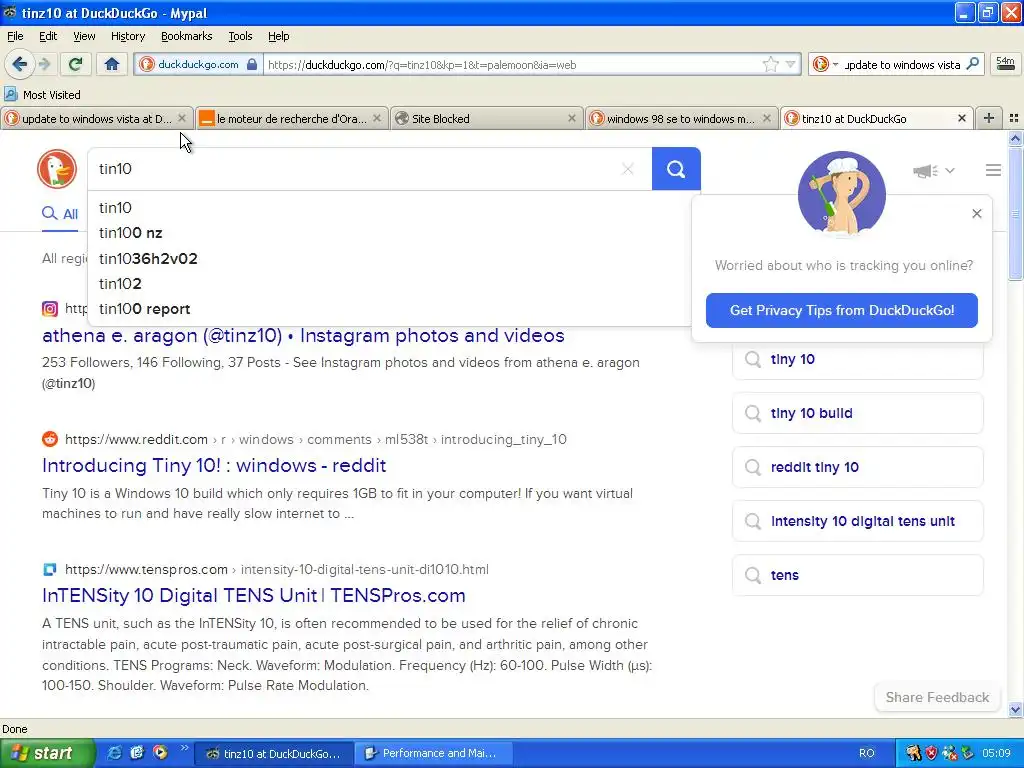Screen dimensions: 1024x768
Task: Open the URL history dropdown arrow
Action: (790, 65)
